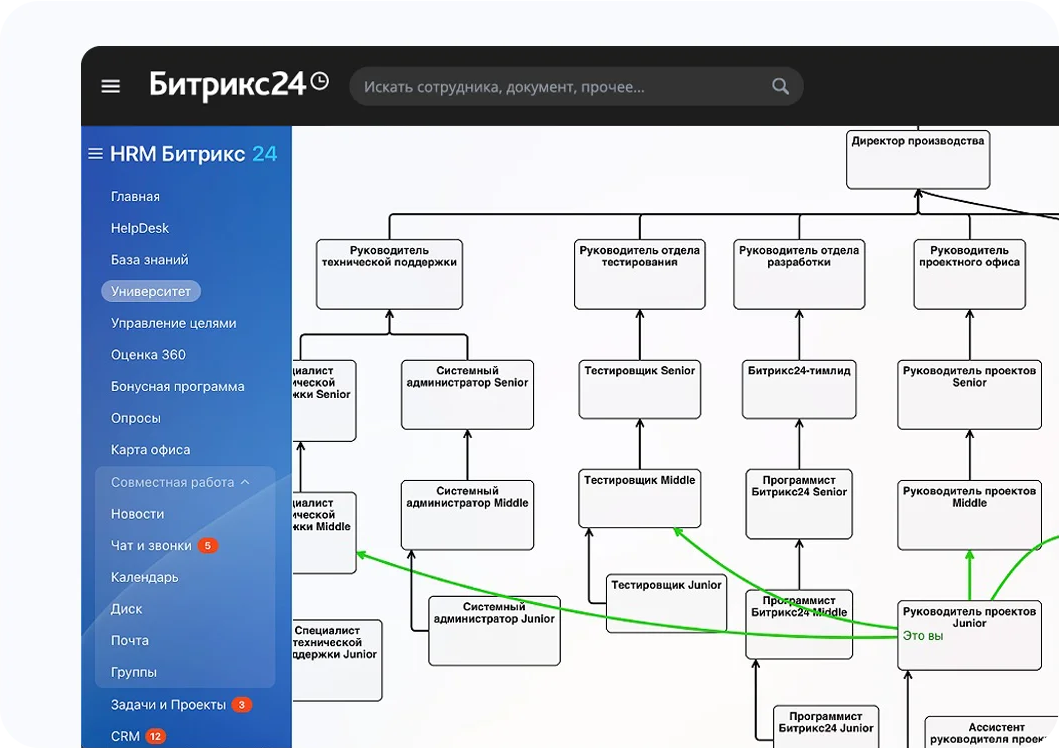Select the Руководитель проектов Junior box

970,635
